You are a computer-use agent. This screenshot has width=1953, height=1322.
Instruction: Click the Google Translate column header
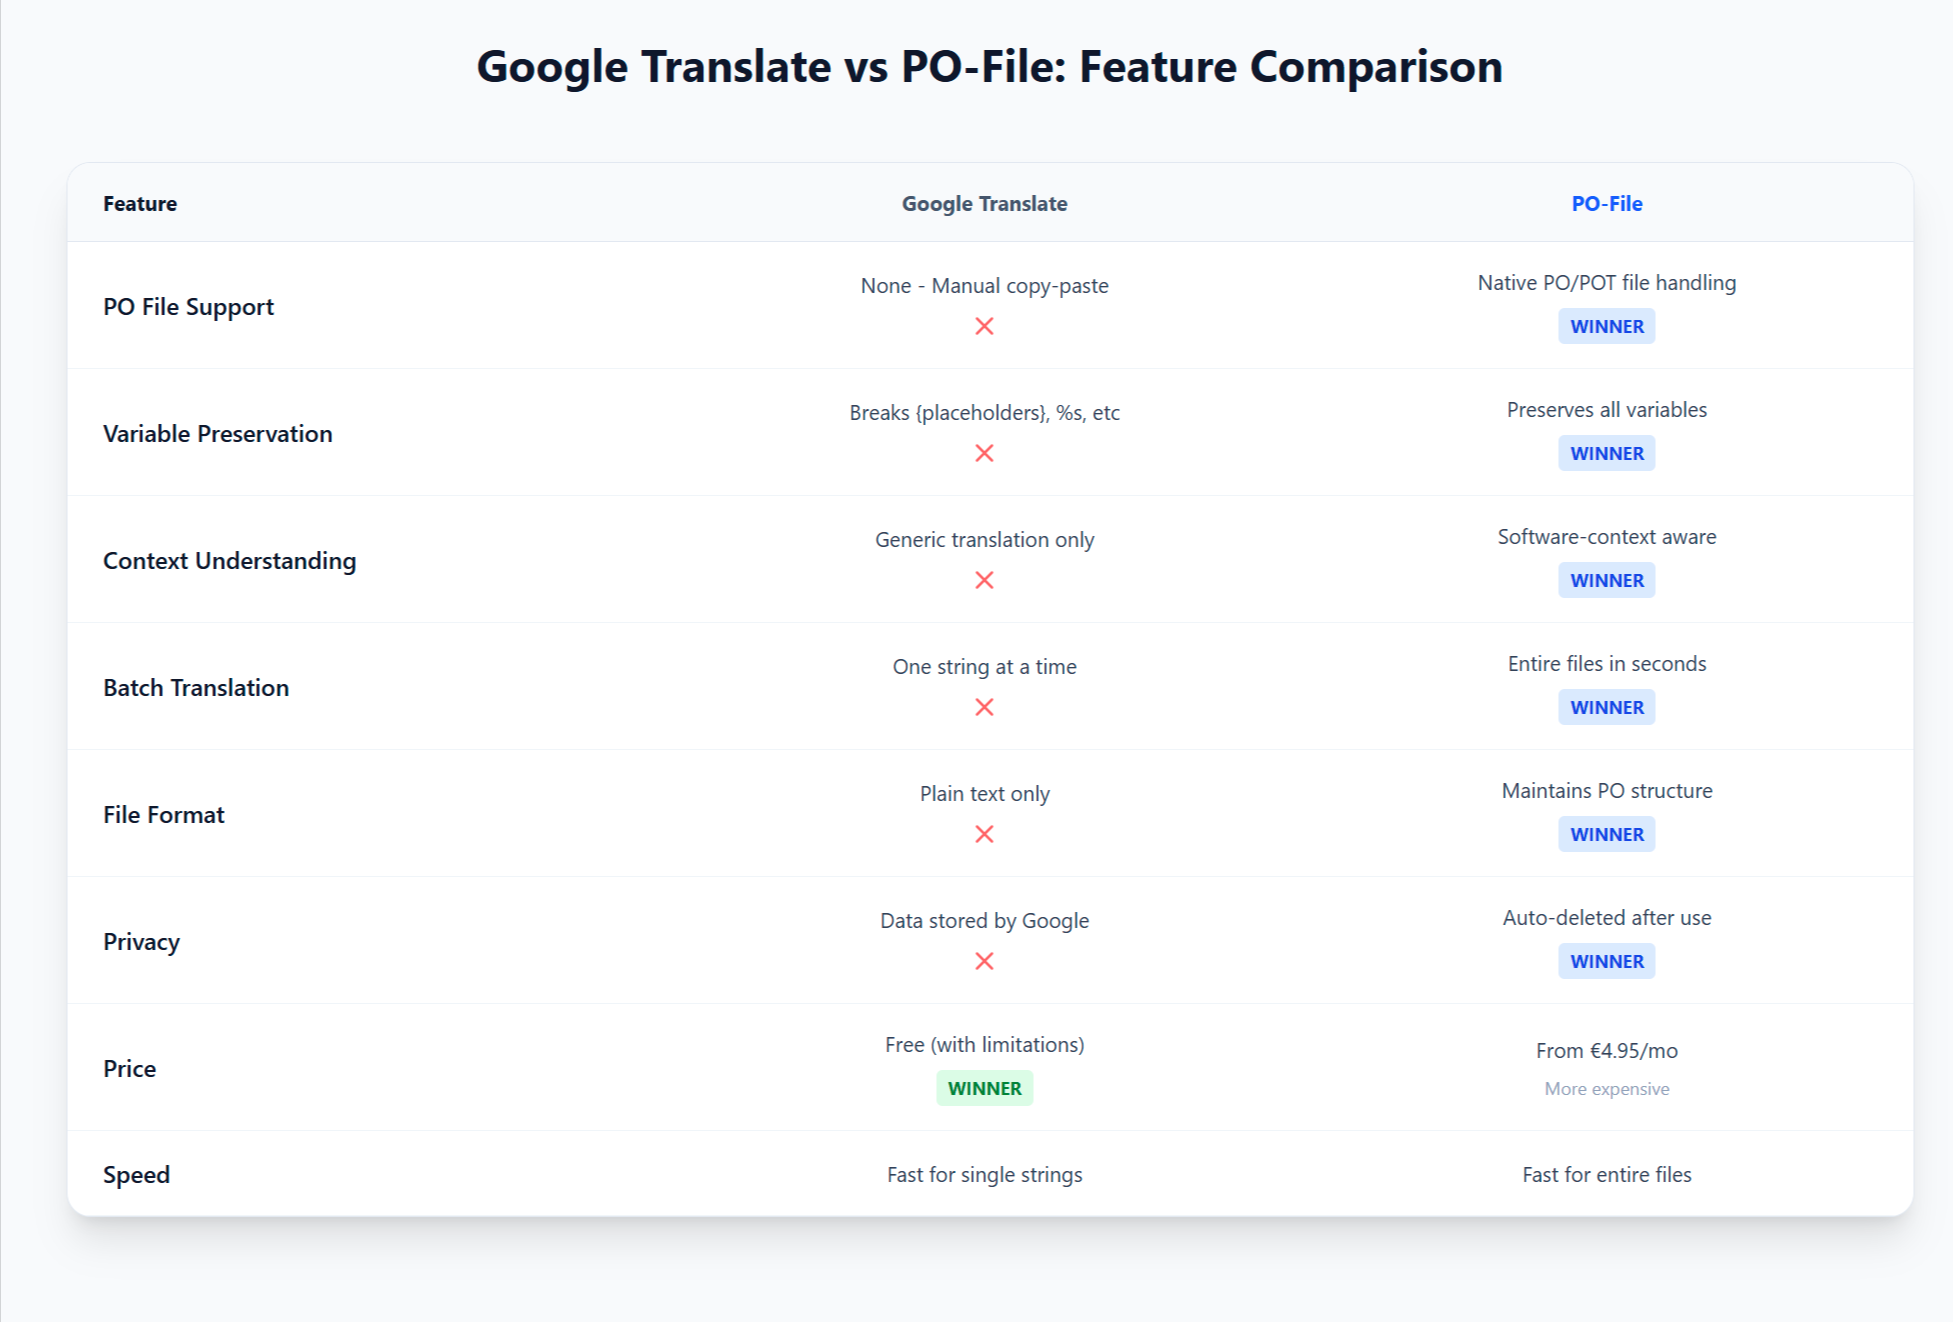[984, 203]
